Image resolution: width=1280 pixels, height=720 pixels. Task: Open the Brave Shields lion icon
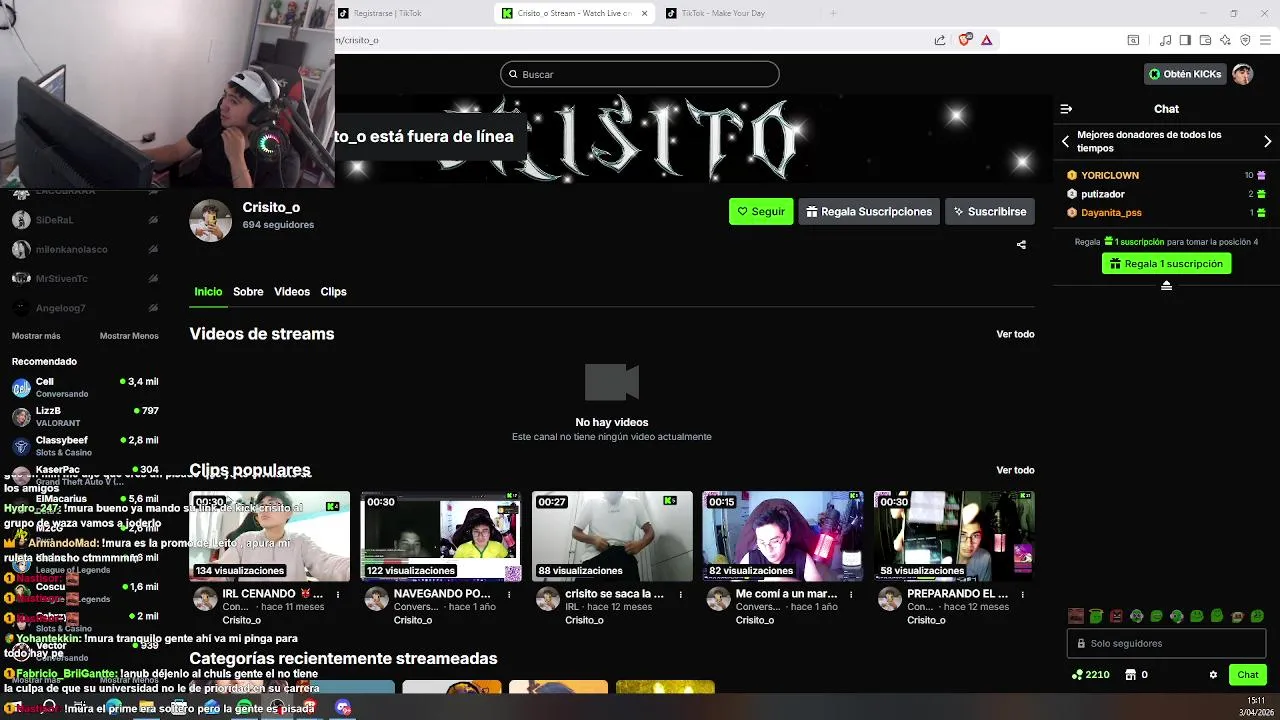pyautogui.click(x=964, y=40)
